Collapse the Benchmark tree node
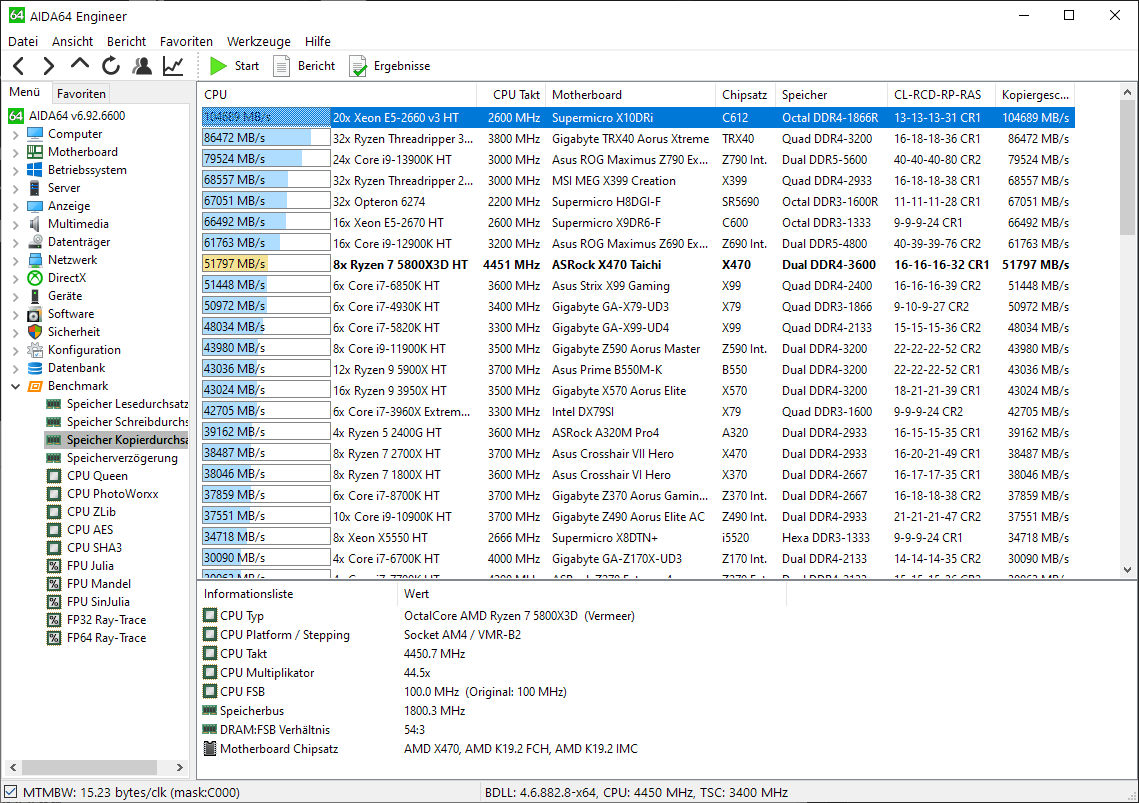The width and height of the screenshot is (1139, 803). (x=15, y=387)
